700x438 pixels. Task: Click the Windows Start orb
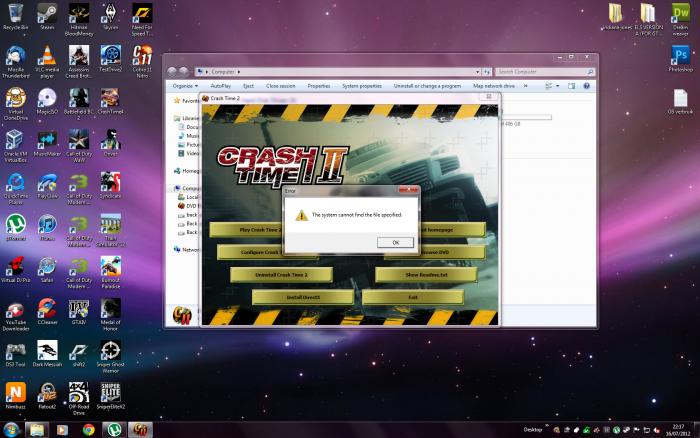coord(10,430)
